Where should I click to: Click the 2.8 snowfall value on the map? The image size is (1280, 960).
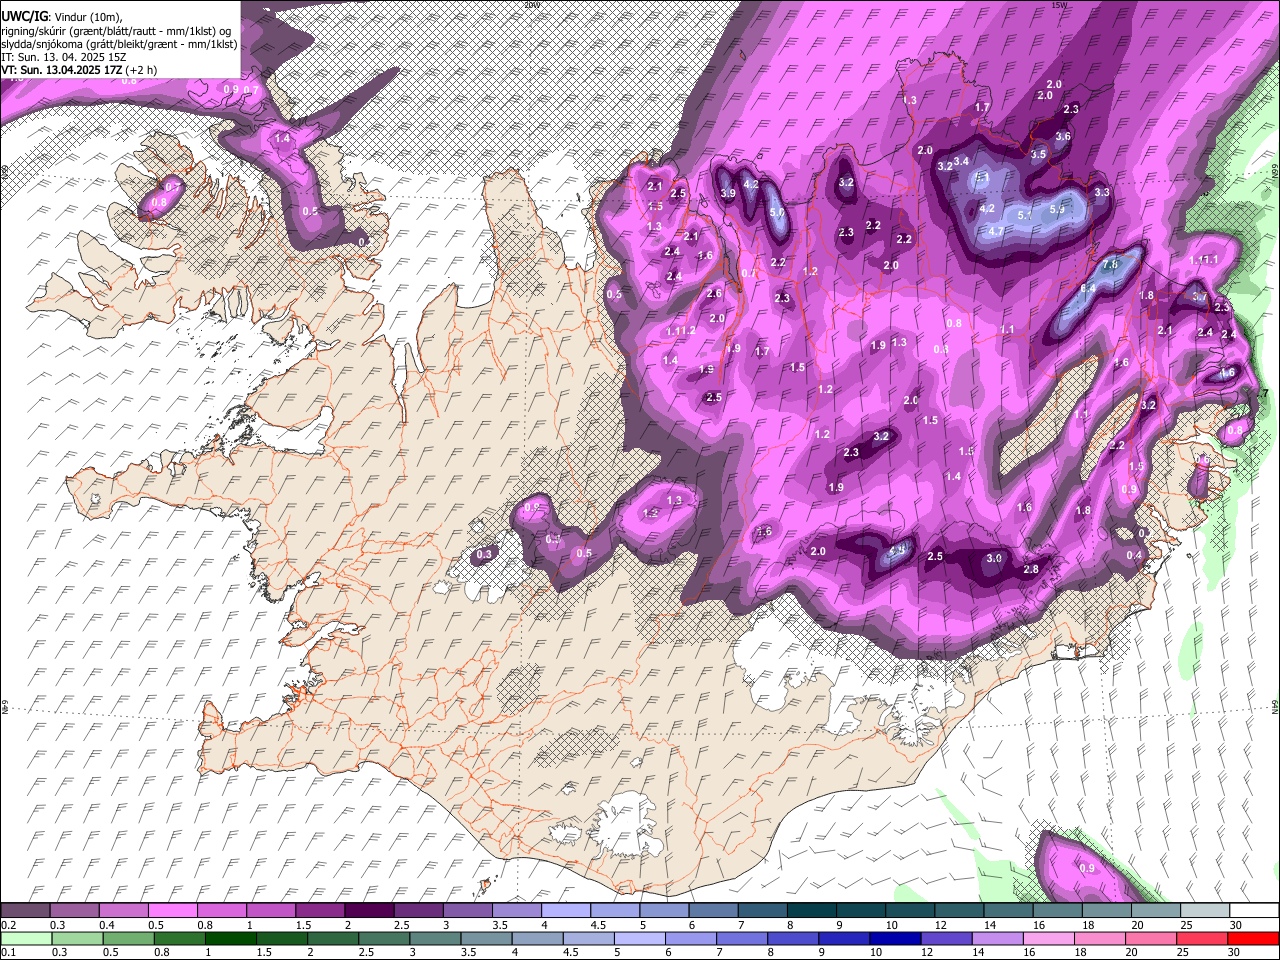[1031, 569]
